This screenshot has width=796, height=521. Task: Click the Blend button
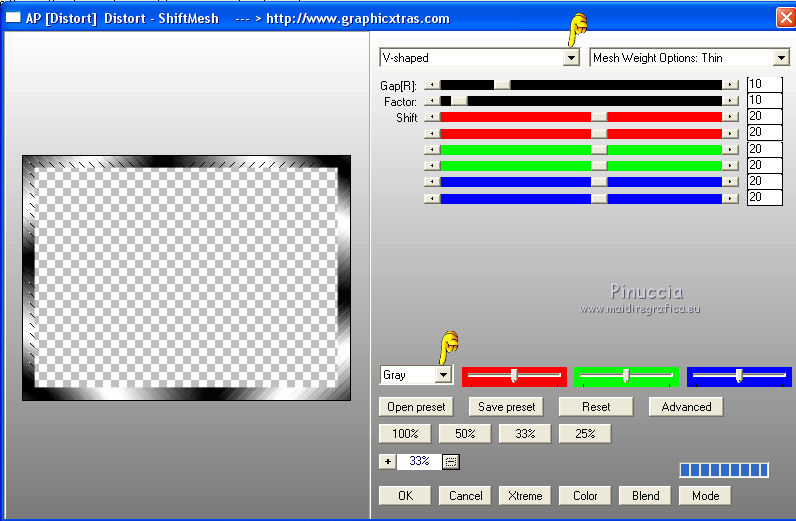point(645,496)
